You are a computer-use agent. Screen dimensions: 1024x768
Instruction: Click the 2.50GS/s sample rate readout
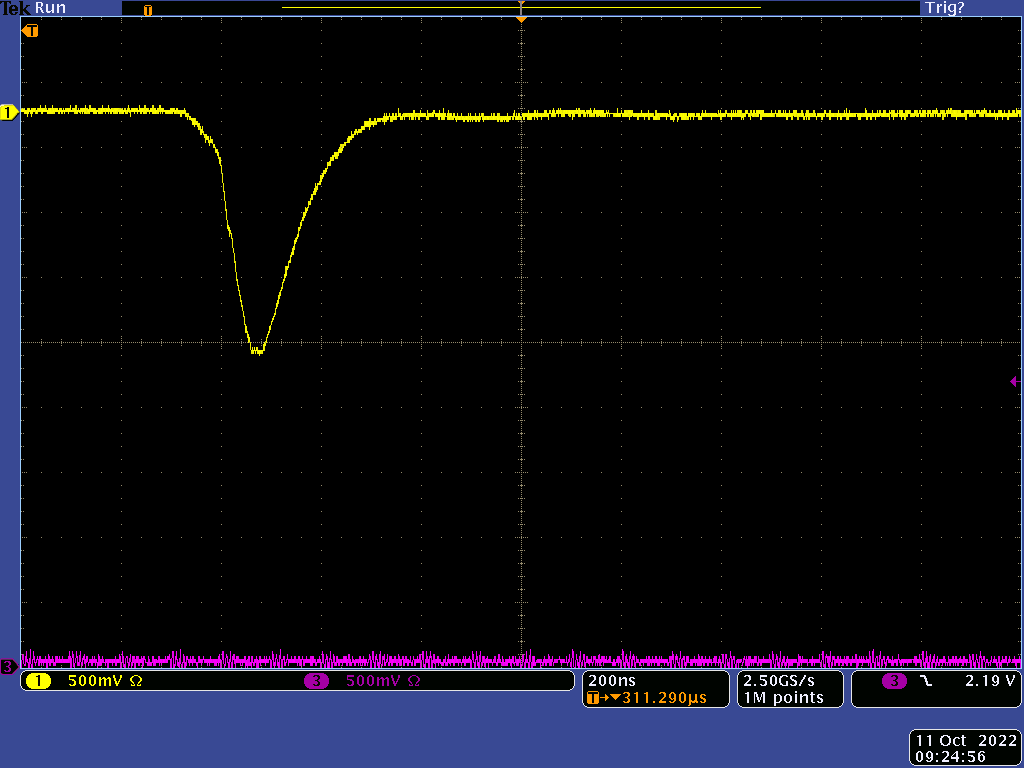coord(779,680)
